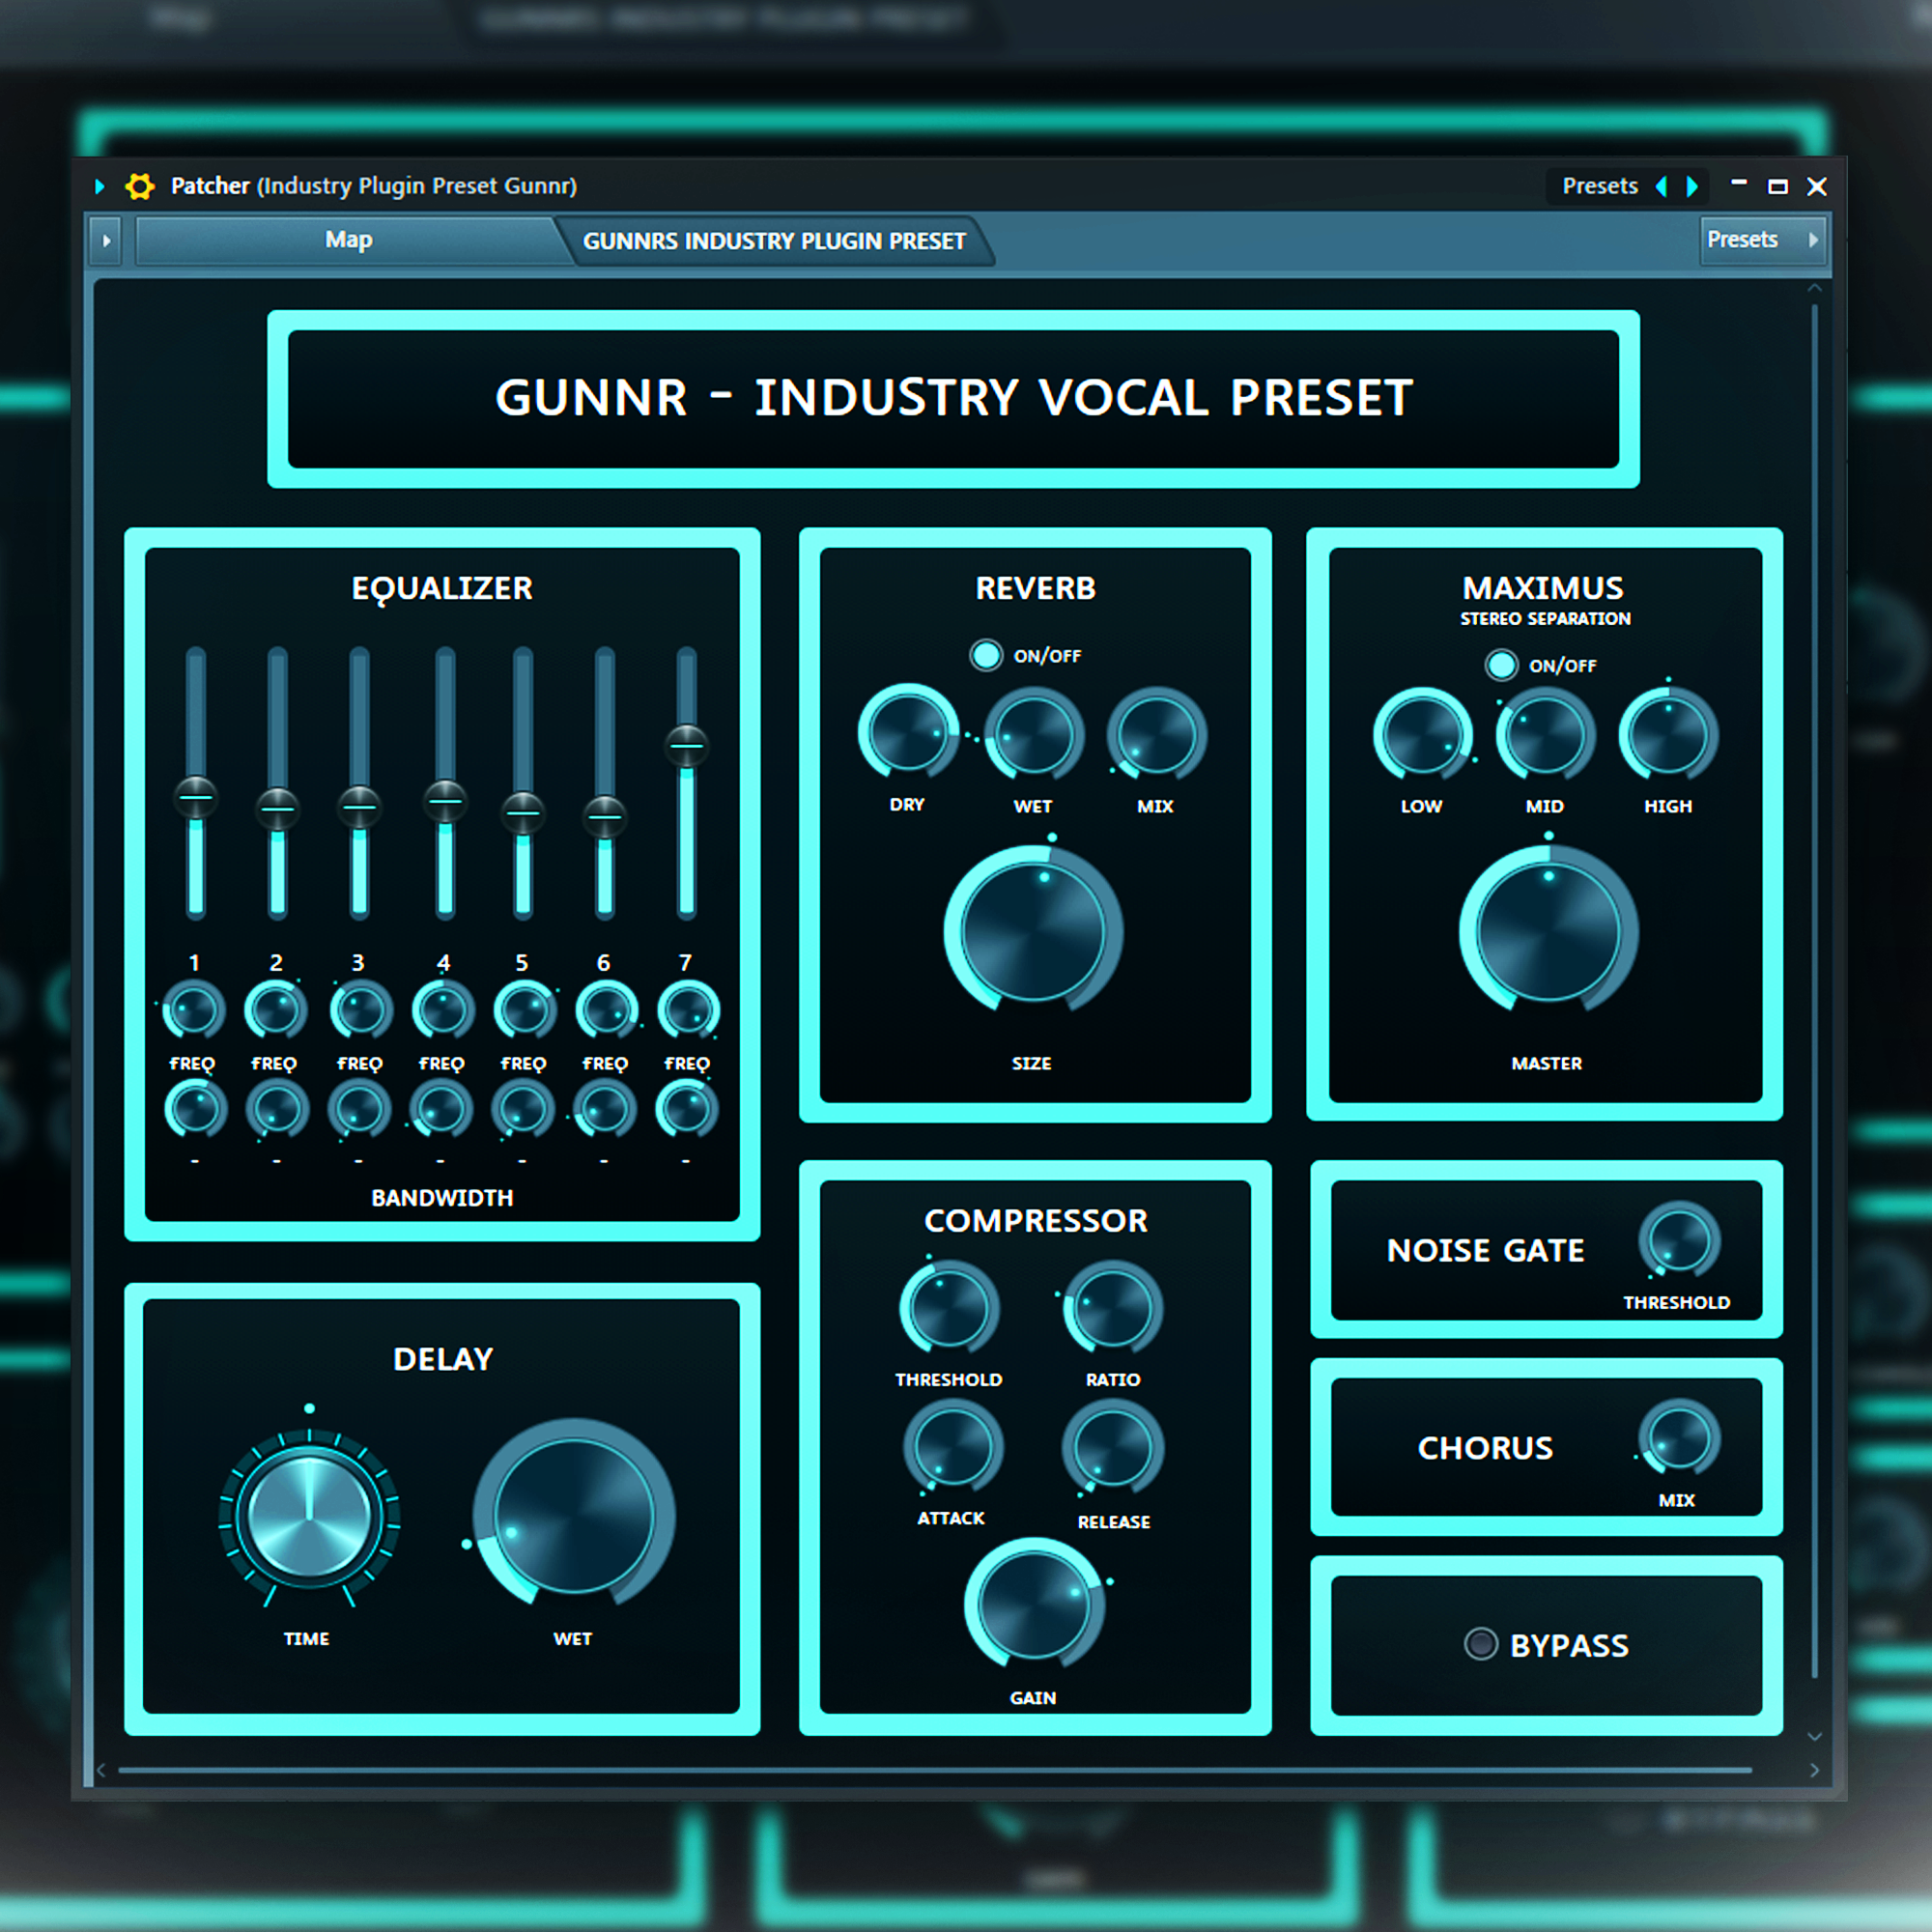Open the Presets dropdown in the tab bar
This screenshot has width=1932, height=1932.
pyautogui.click(x=1762, y=240)
